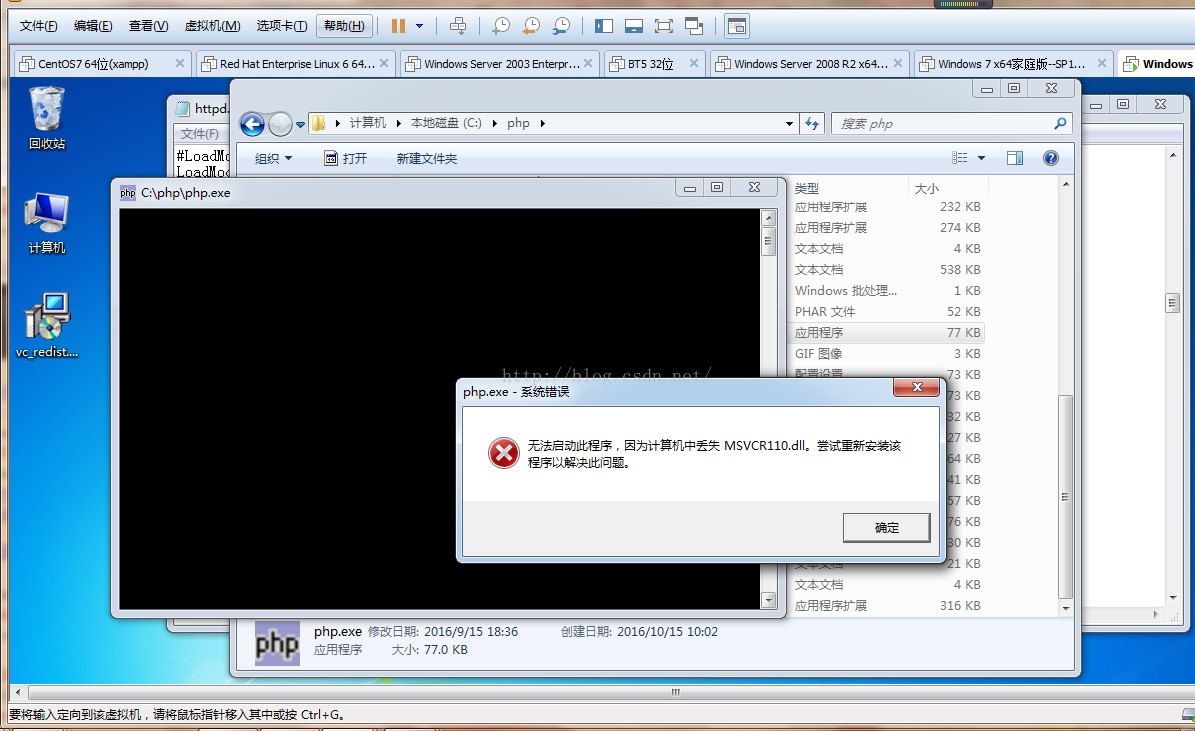
Task: Switch to Unity mode
Action: pyautogui.click(x=694, y=26)
